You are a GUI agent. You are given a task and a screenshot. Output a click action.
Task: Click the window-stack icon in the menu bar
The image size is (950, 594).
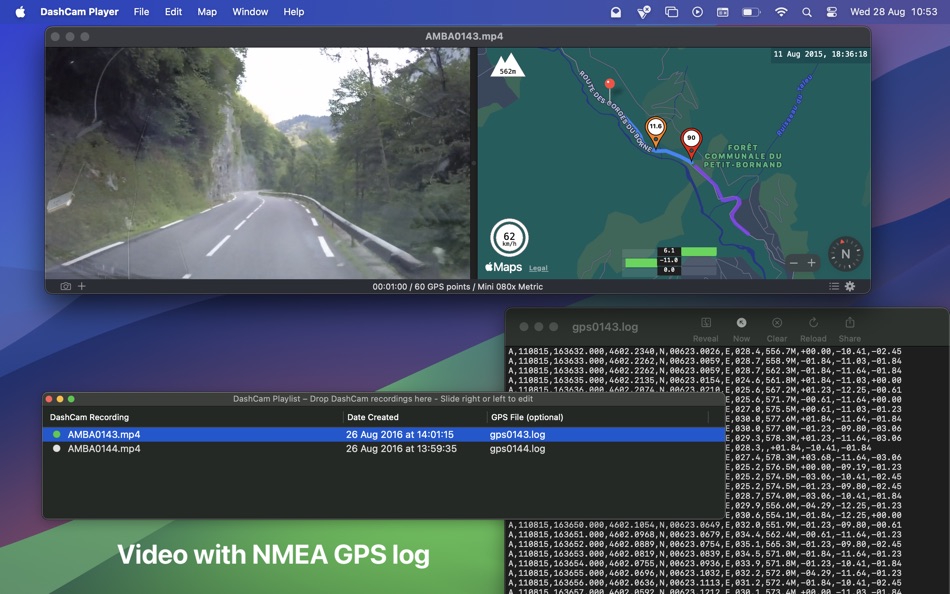(671, 12)
